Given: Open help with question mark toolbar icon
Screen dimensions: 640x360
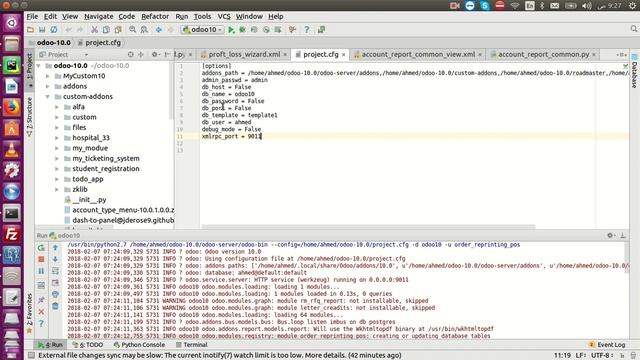Looking at the screenshot, I should [x=307, y=29].
